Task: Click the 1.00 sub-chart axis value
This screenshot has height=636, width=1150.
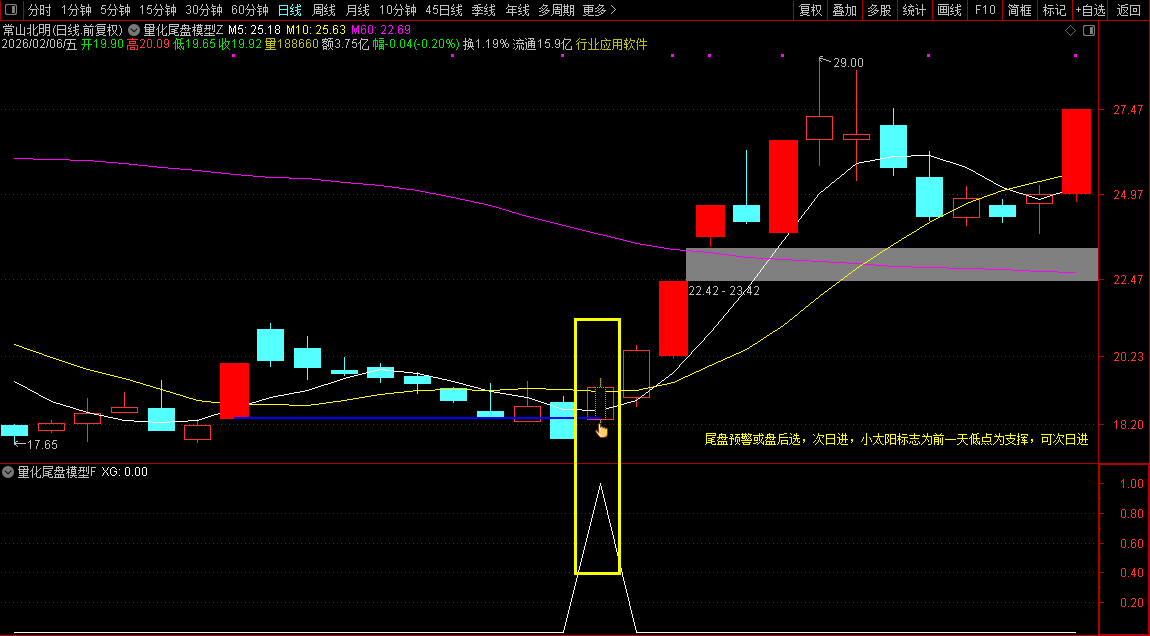Action: pos(1132,483)
